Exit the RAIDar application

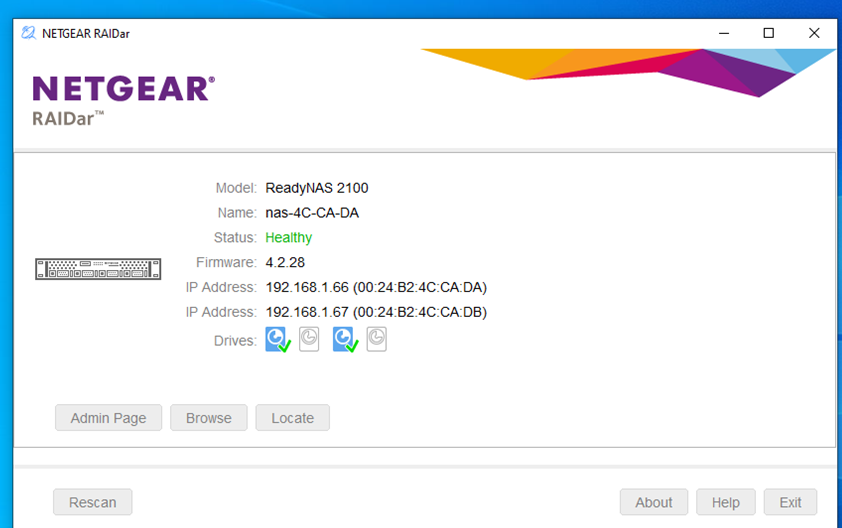pos(790,502)
